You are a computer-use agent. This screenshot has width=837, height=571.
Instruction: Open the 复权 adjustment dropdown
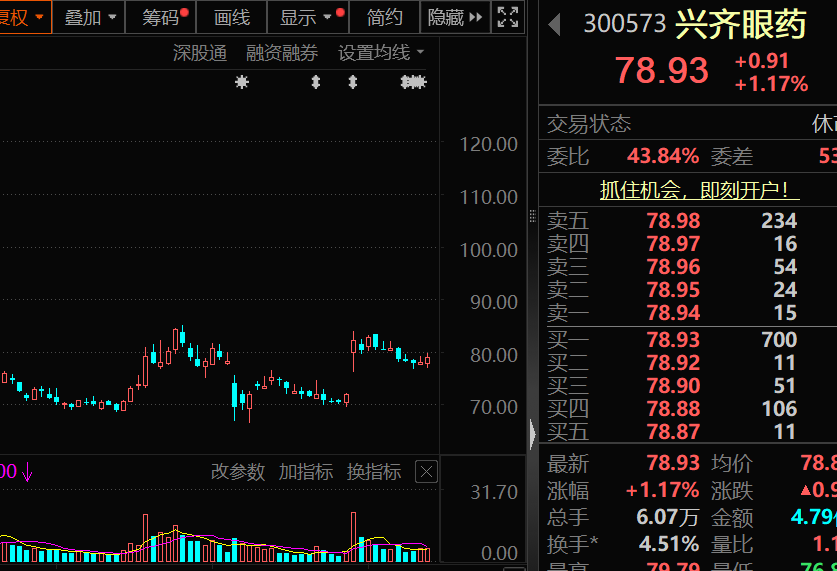(22, 17)
